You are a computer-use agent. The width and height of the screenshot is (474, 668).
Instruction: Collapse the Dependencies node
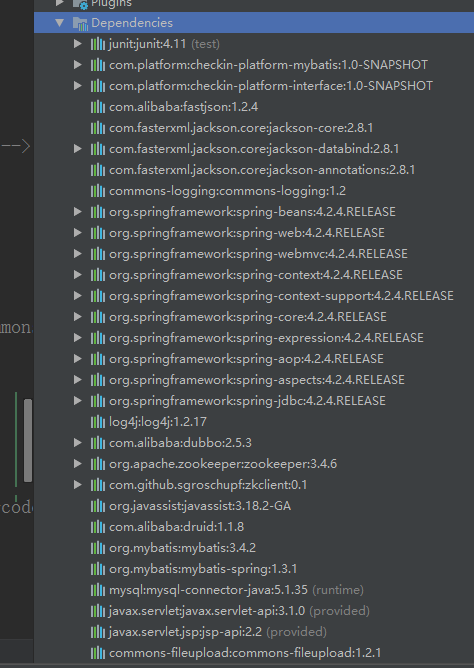coord(60,23)
